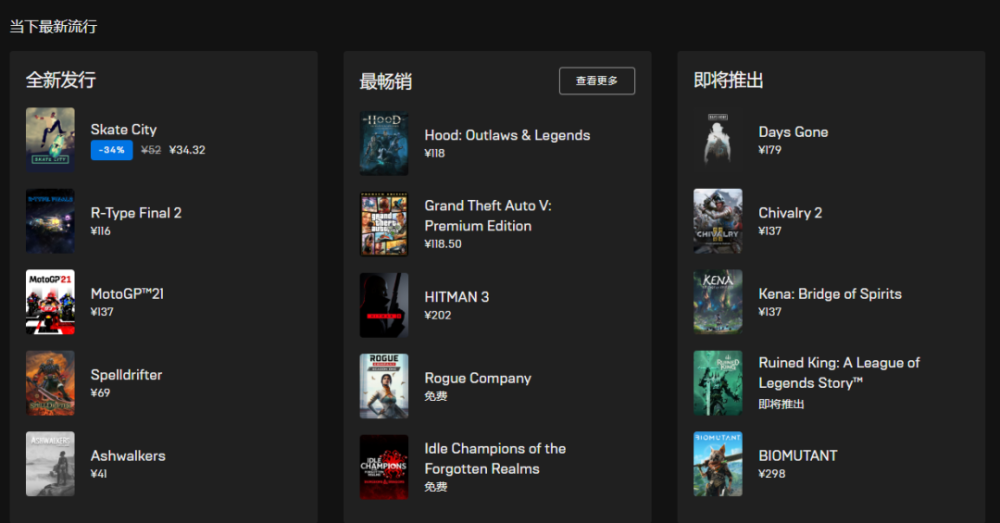Open Grand Theft Auto V: Premium Edition title
This screenshot has width=1000, height=523.
pyautogui.click(x=488, y=216)
